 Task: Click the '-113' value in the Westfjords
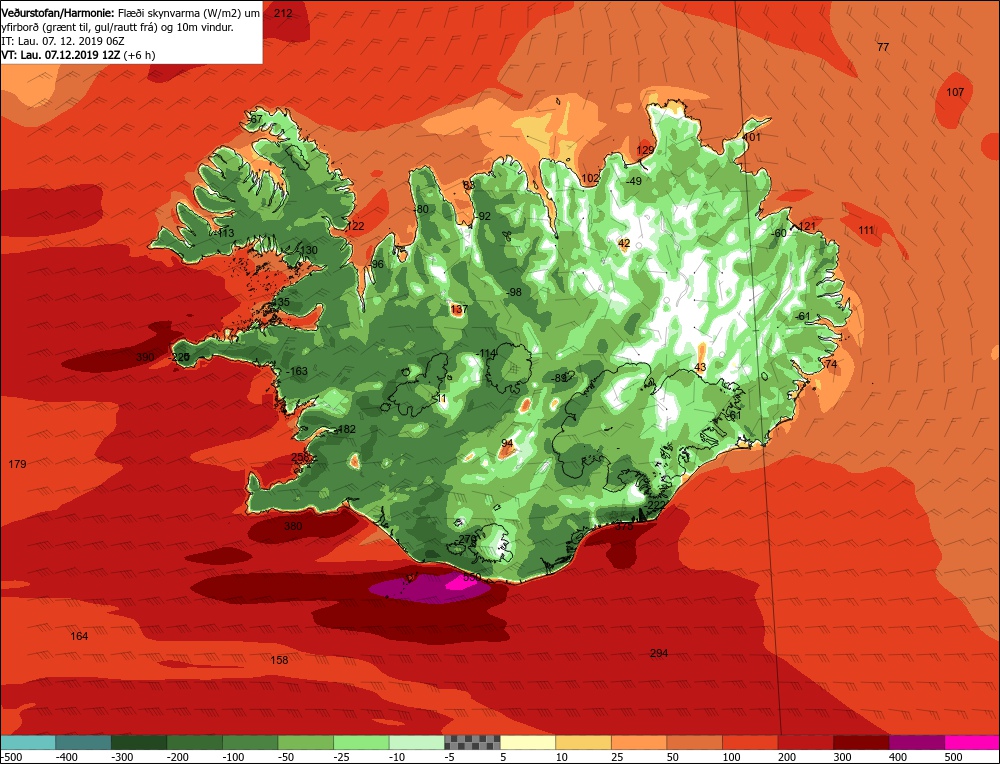coord(224,233)
